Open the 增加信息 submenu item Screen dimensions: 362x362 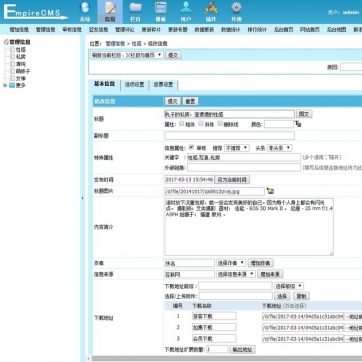click(x=19, y=30)
